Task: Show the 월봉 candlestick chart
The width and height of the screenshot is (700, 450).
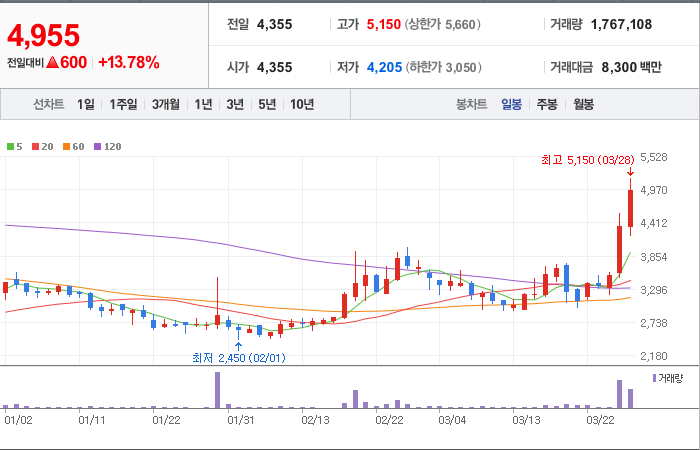Action: (583, 104)
